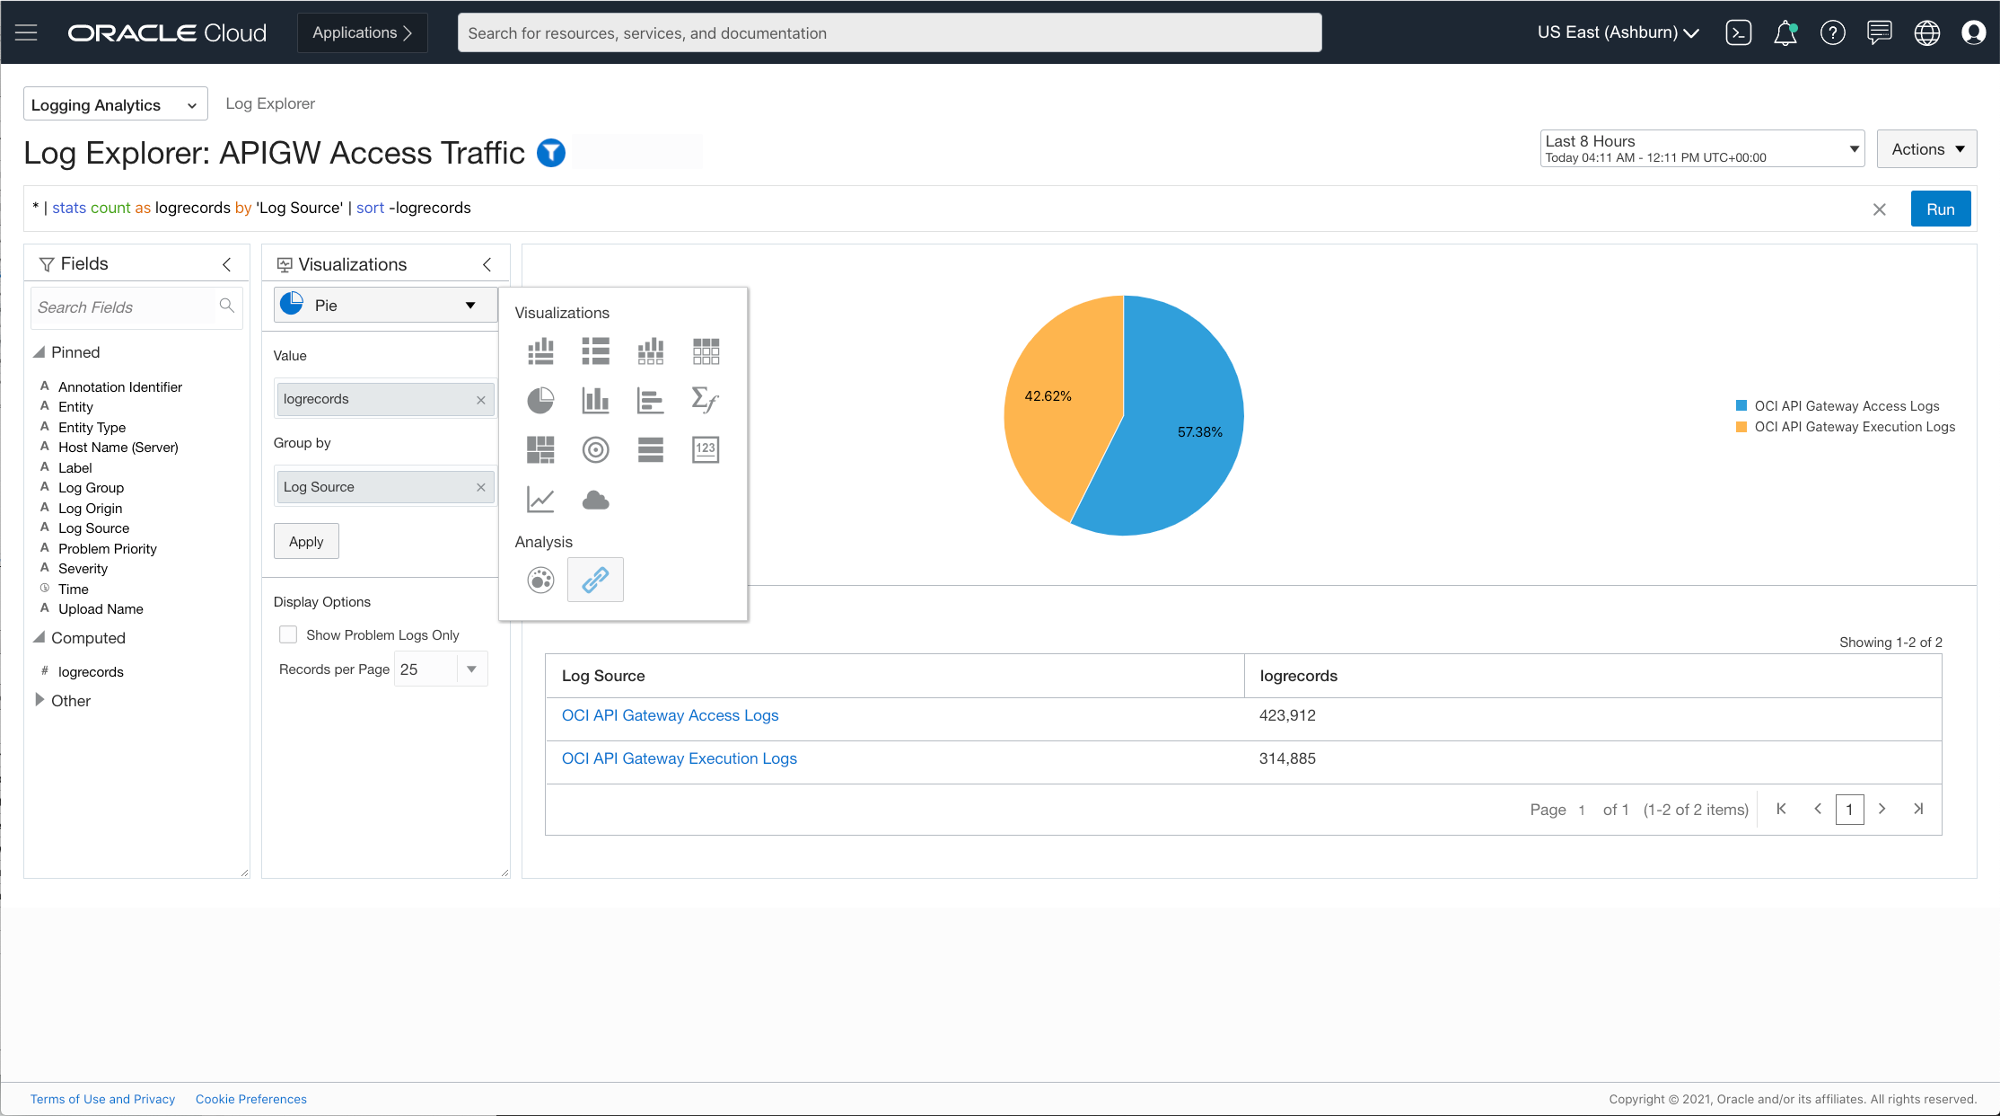
Task: Select the Bar chart visualization icon
Action: (x=595, y=400)
